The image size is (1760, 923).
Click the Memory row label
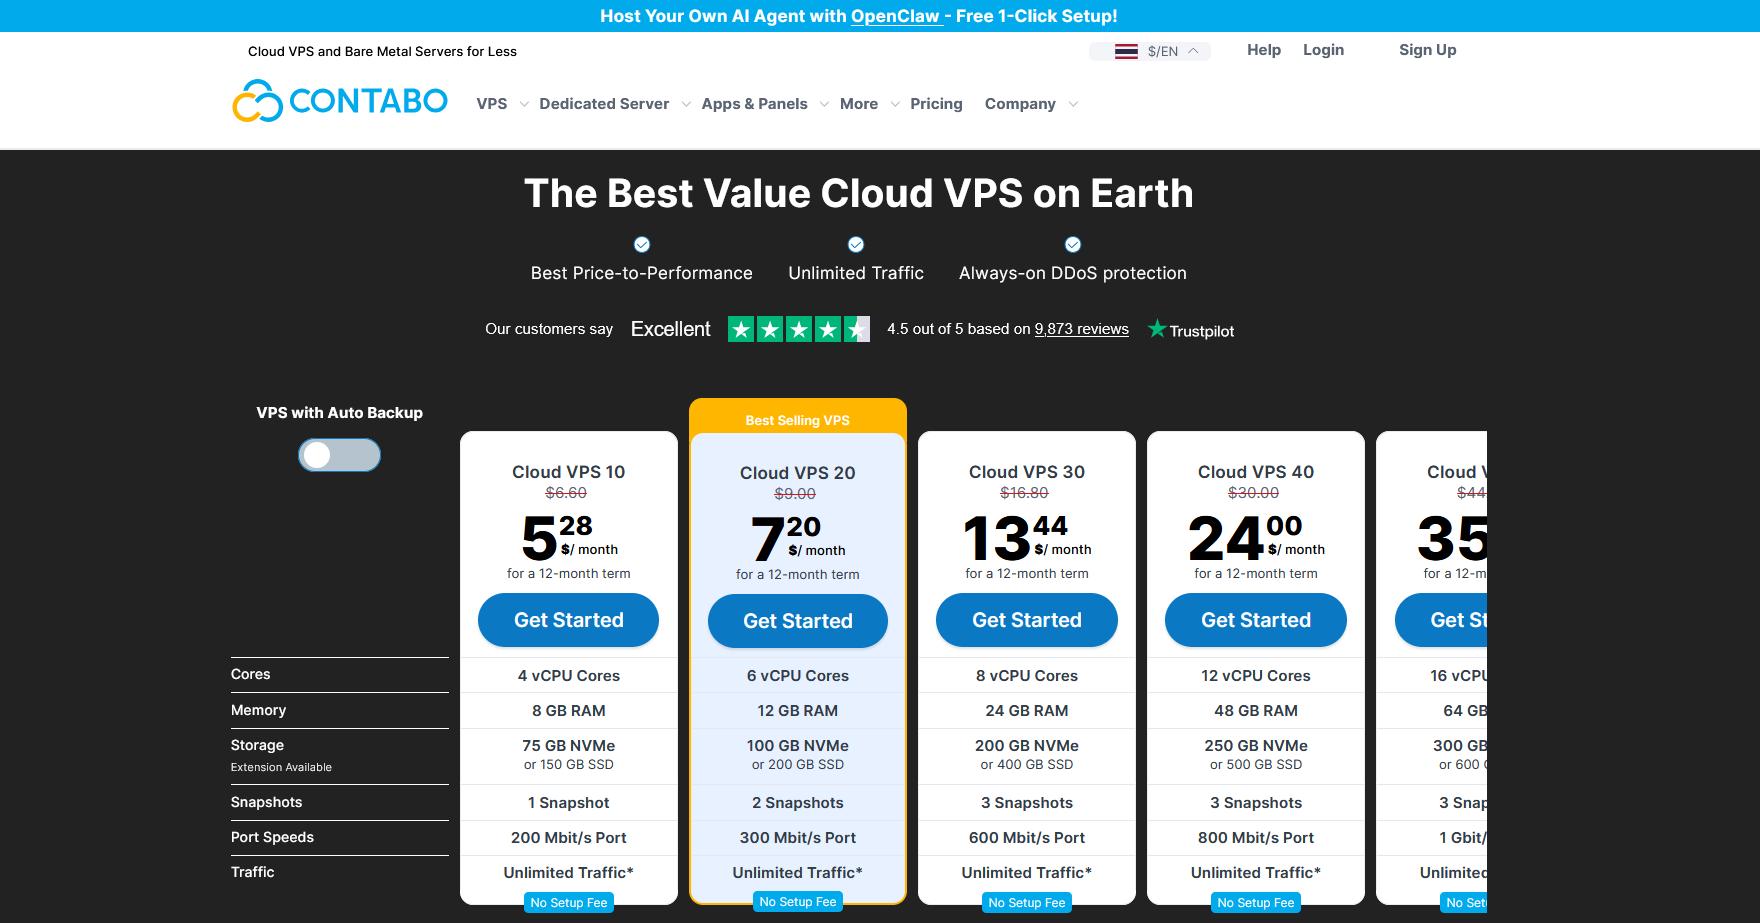point(258,710)
